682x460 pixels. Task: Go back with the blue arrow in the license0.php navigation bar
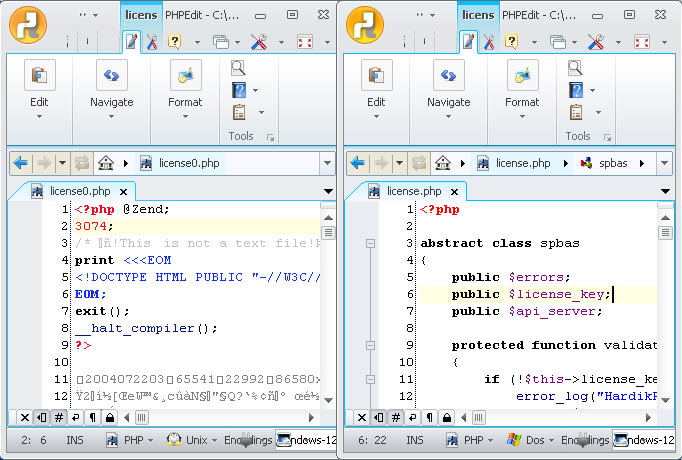click(20, 163)
